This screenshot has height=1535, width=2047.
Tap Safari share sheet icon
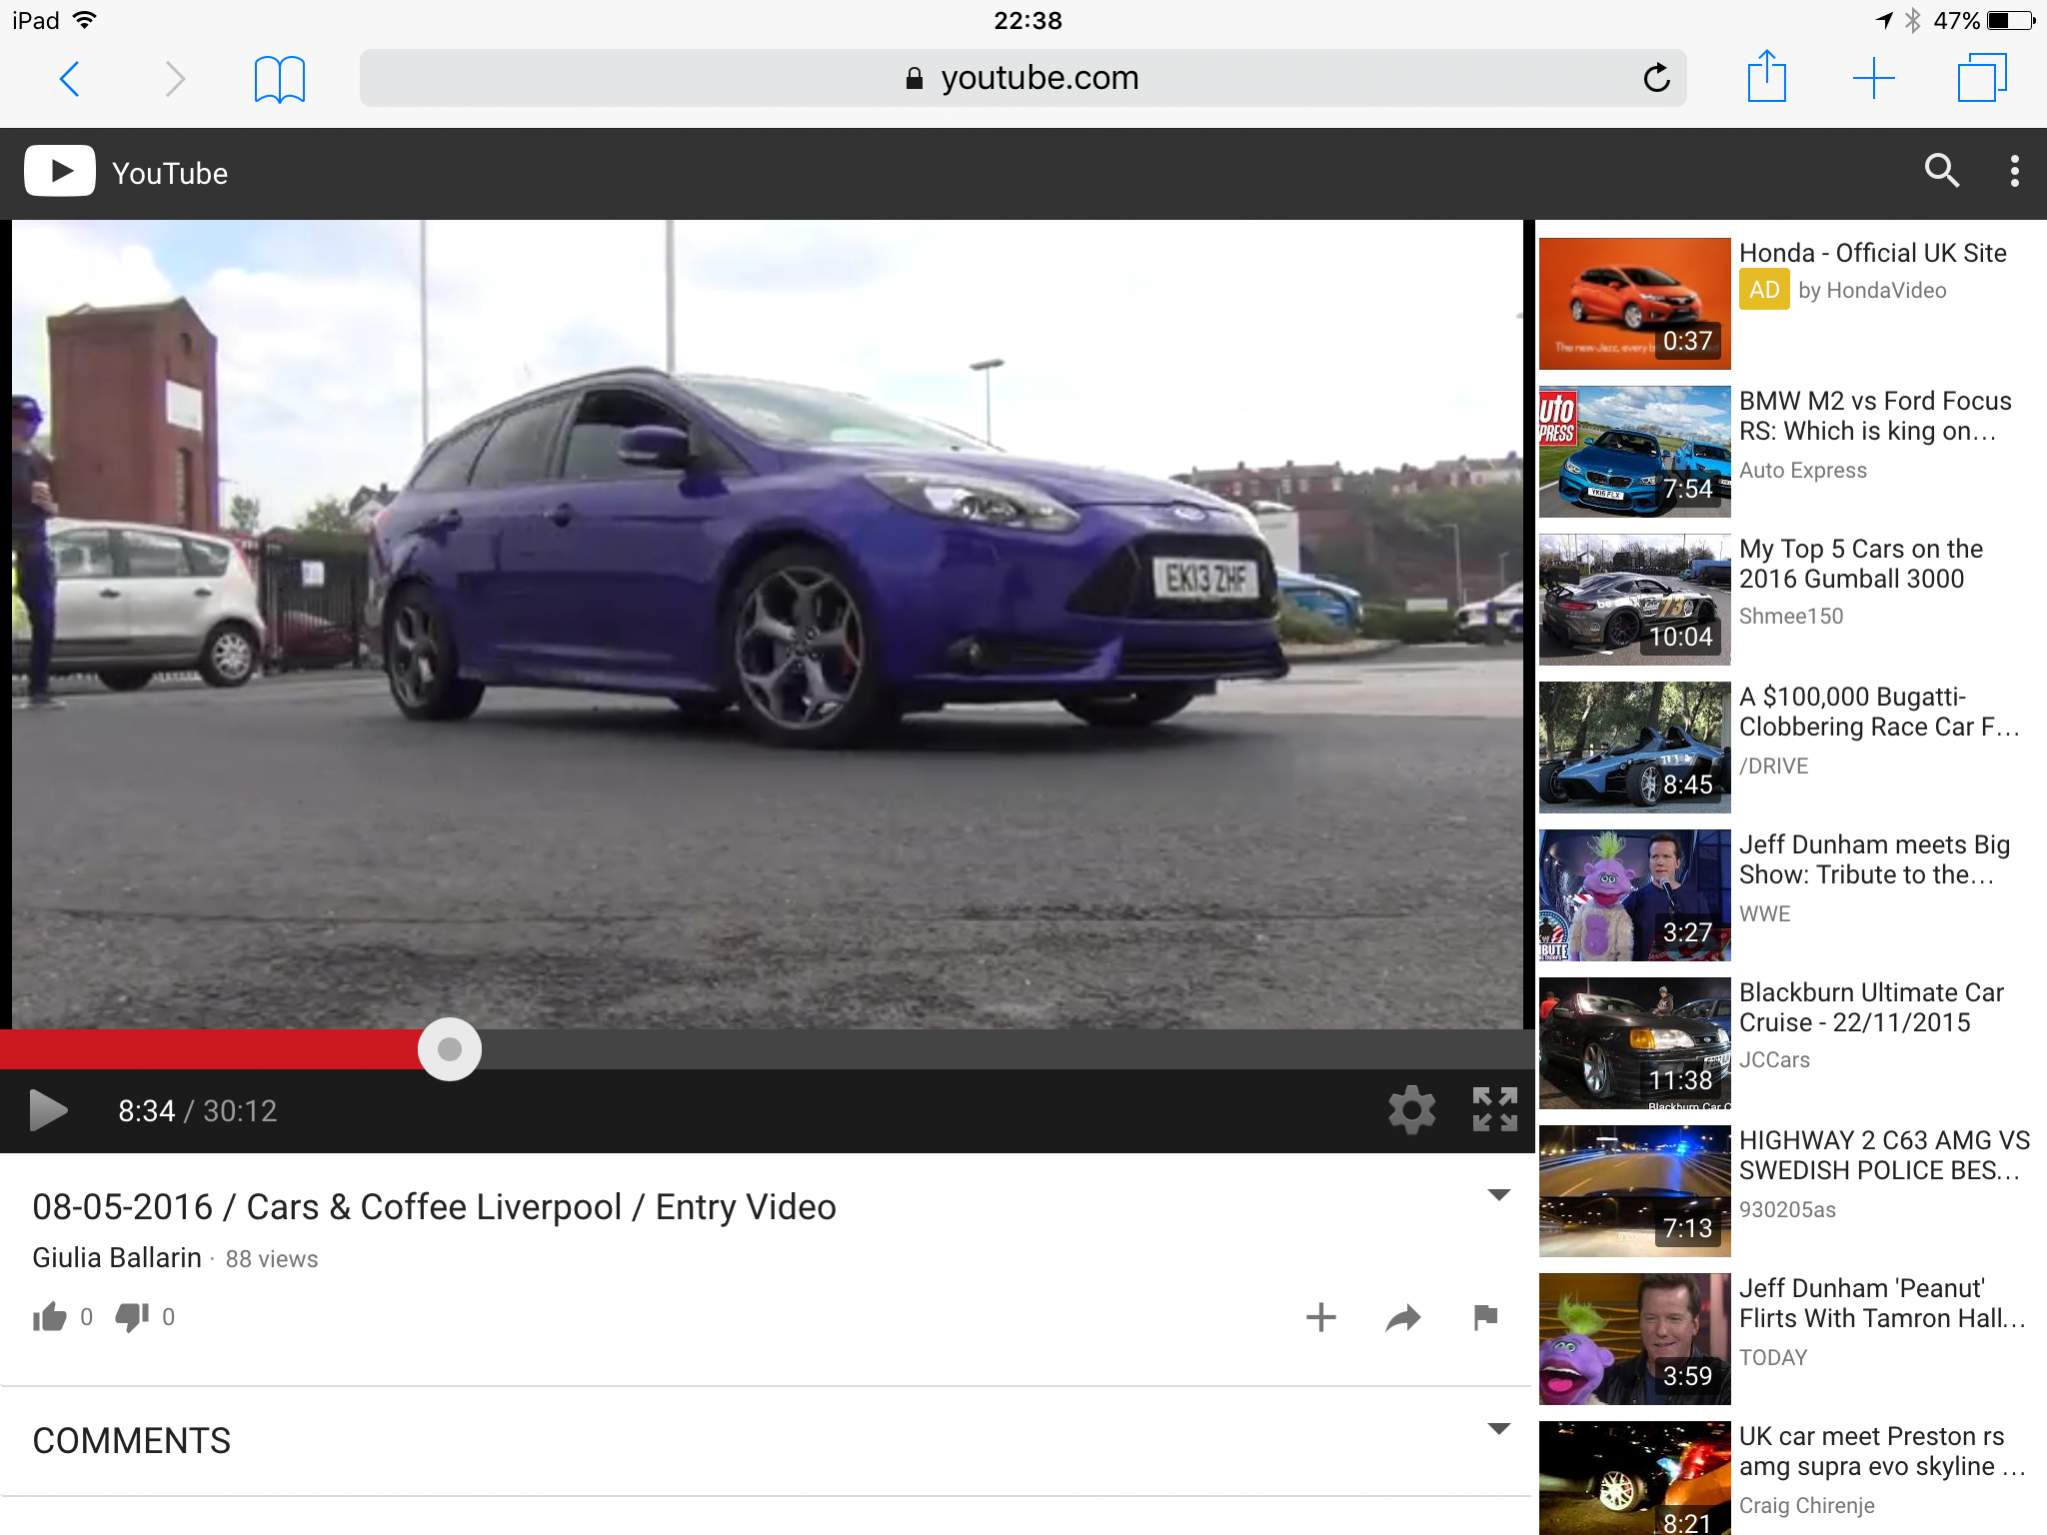point(1766,77)
